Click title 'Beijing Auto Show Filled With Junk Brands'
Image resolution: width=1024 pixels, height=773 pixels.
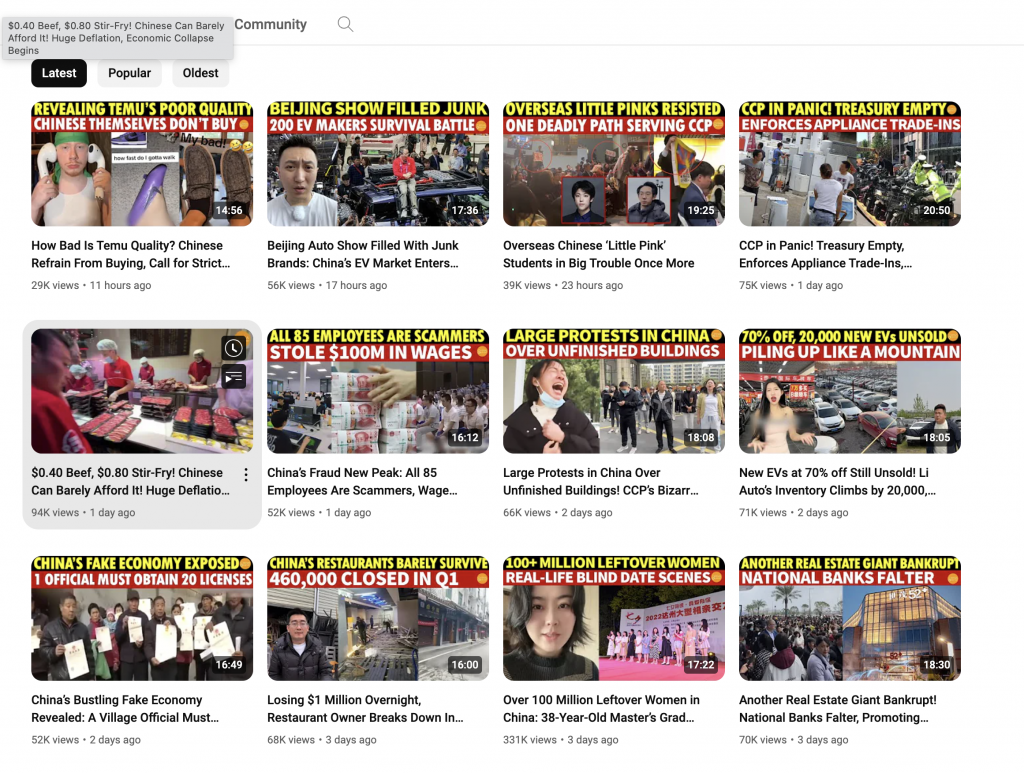click(363, 254)
